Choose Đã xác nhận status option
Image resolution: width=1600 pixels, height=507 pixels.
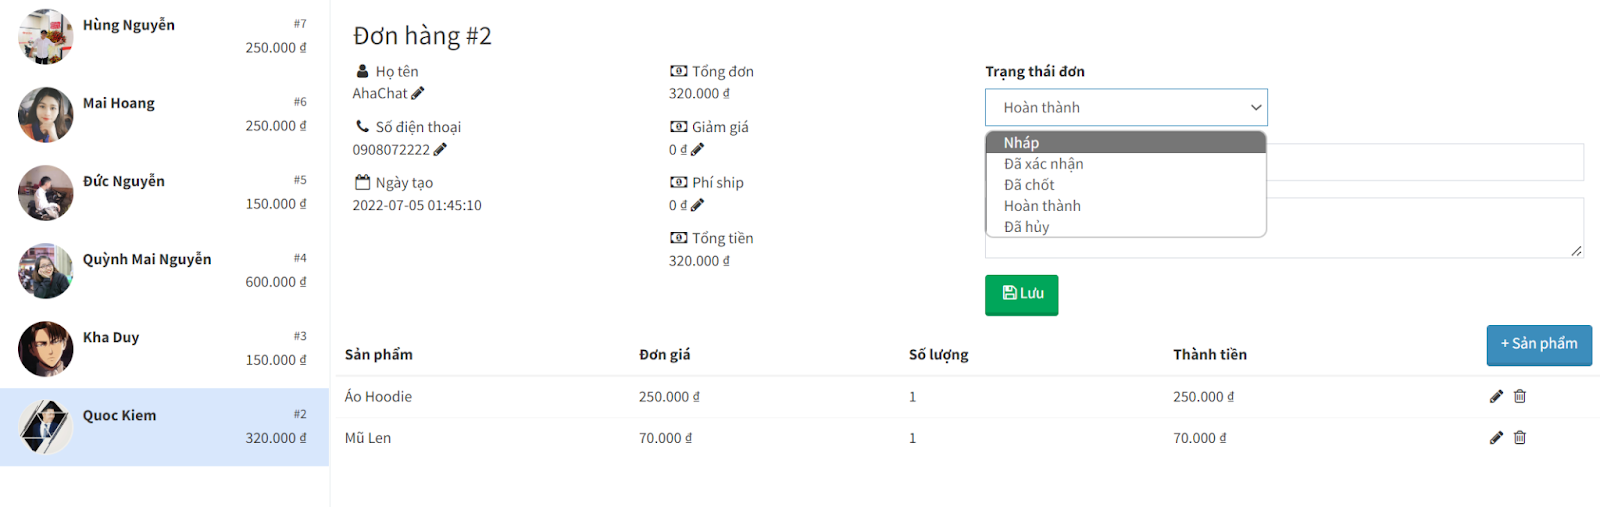1126,164
